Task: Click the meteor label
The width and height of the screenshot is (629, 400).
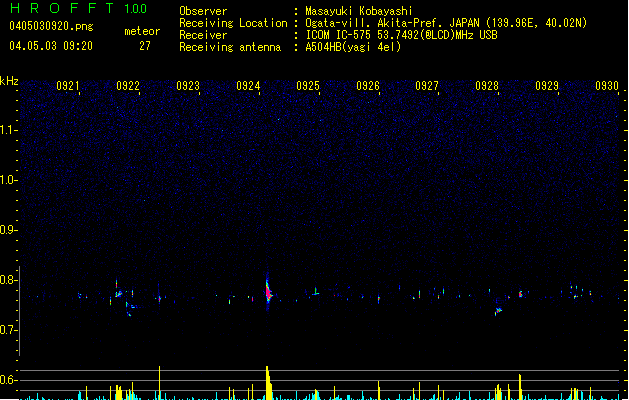Action: [142, 31]
